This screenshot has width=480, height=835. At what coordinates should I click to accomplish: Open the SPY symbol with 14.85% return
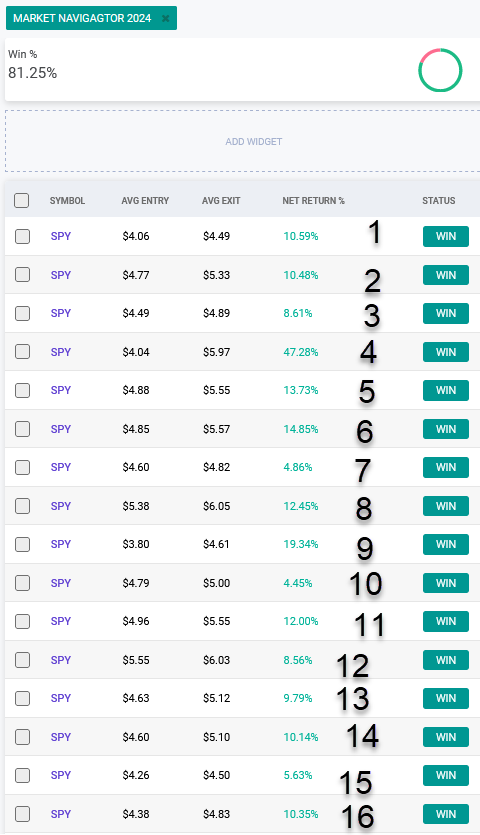61,429
